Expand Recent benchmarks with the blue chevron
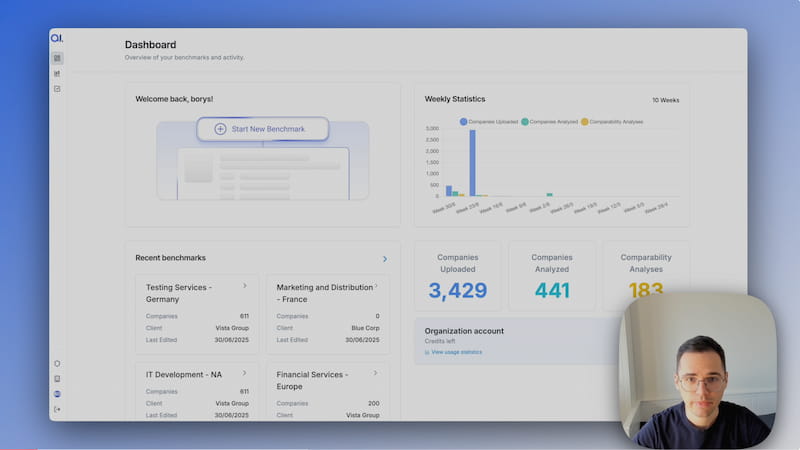 point(385,259)
